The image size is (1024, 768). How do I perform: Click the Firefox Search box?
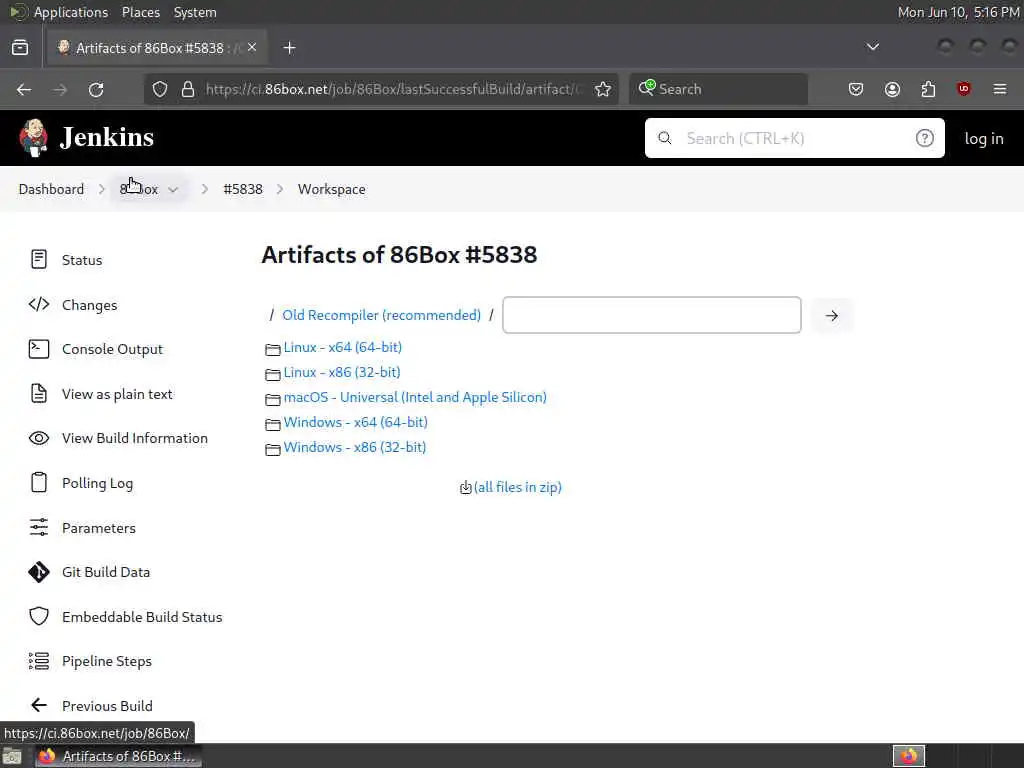click(x=718, y=89)
